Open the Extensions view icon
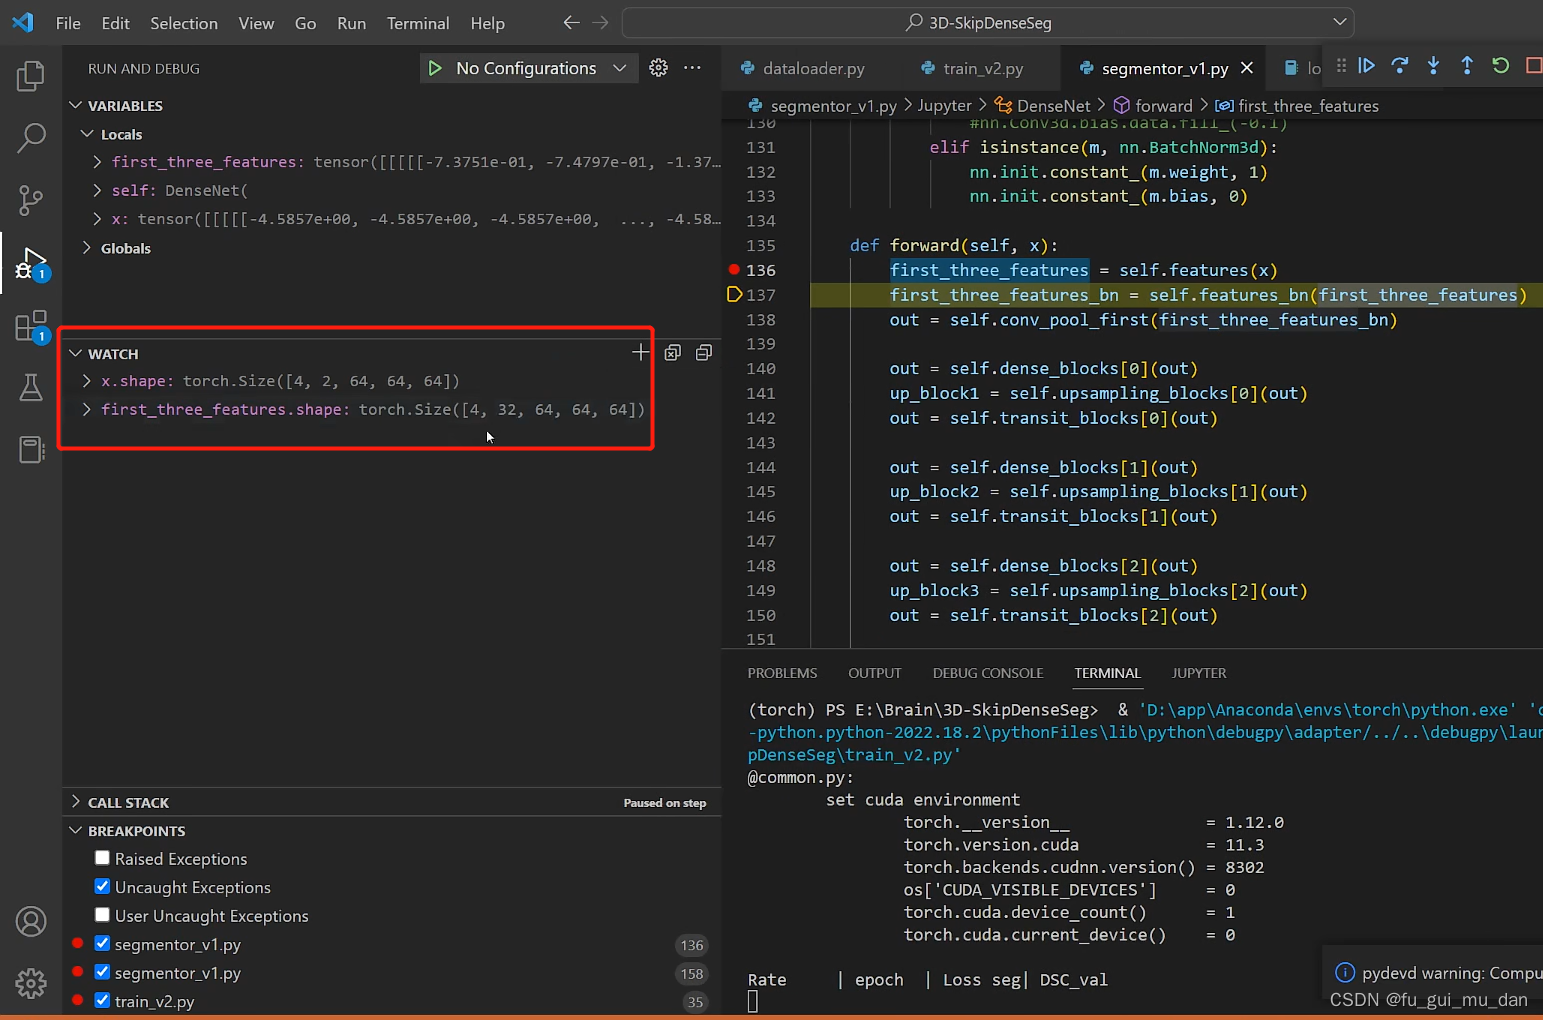Viewport: 1543px width, 1020px height. (x=31, y=326)
